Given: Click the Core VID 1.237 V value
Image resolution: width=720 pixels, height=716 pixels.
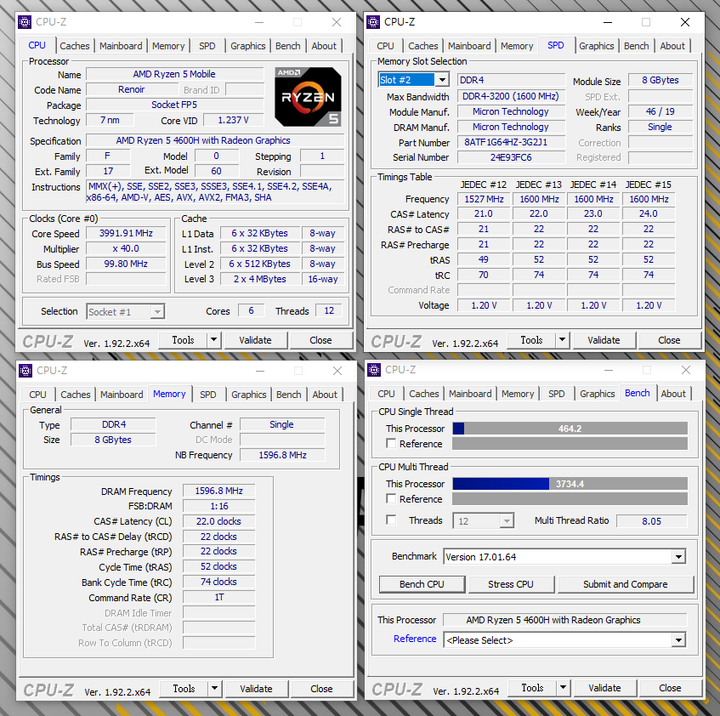Looking at the screenshot, I should click(x=233, y=120).
